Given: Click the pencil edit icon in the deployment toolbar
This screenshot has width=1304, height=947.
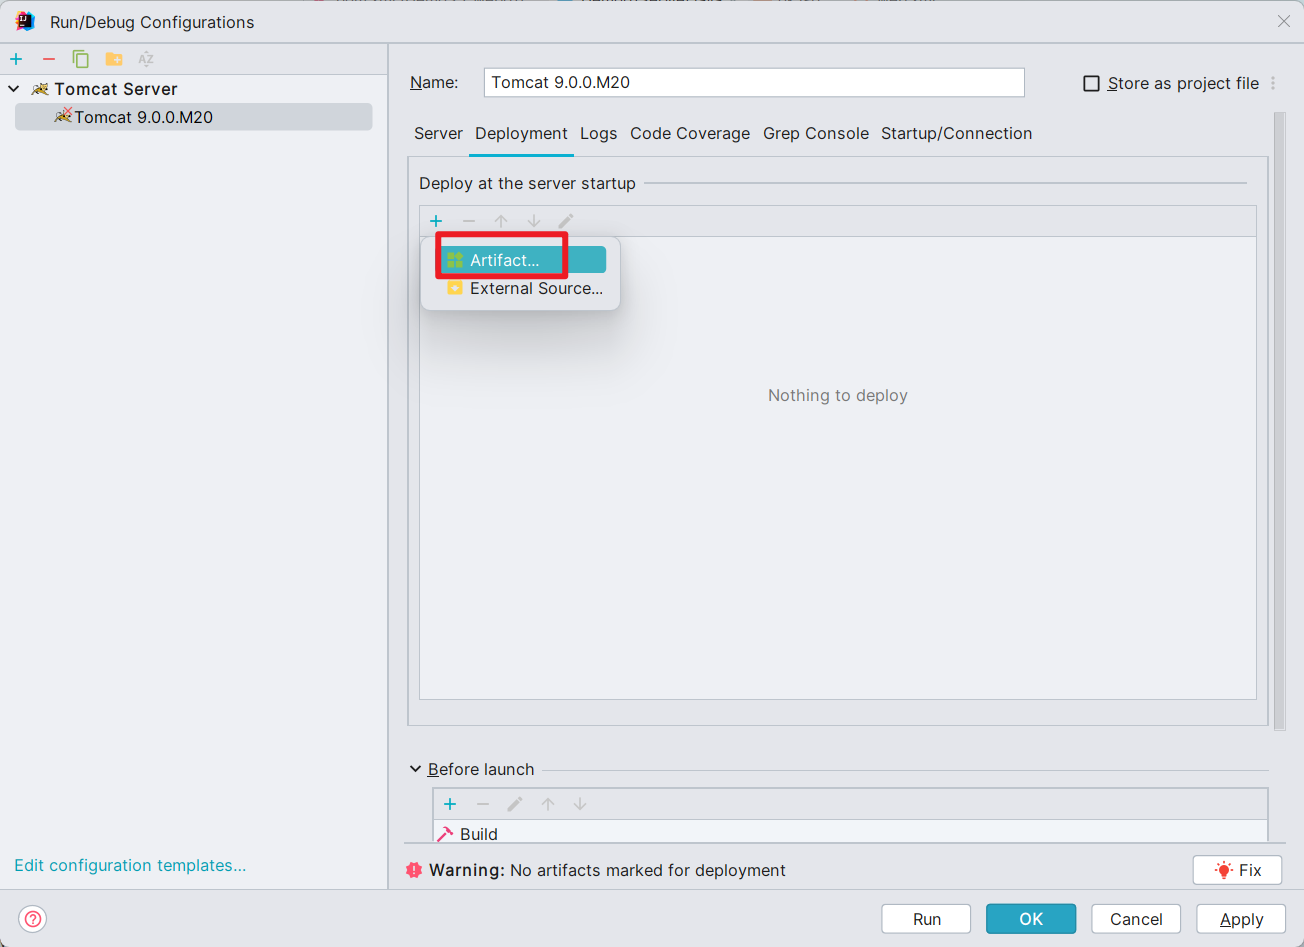Looking at the screenshot, I should (566, 221).
